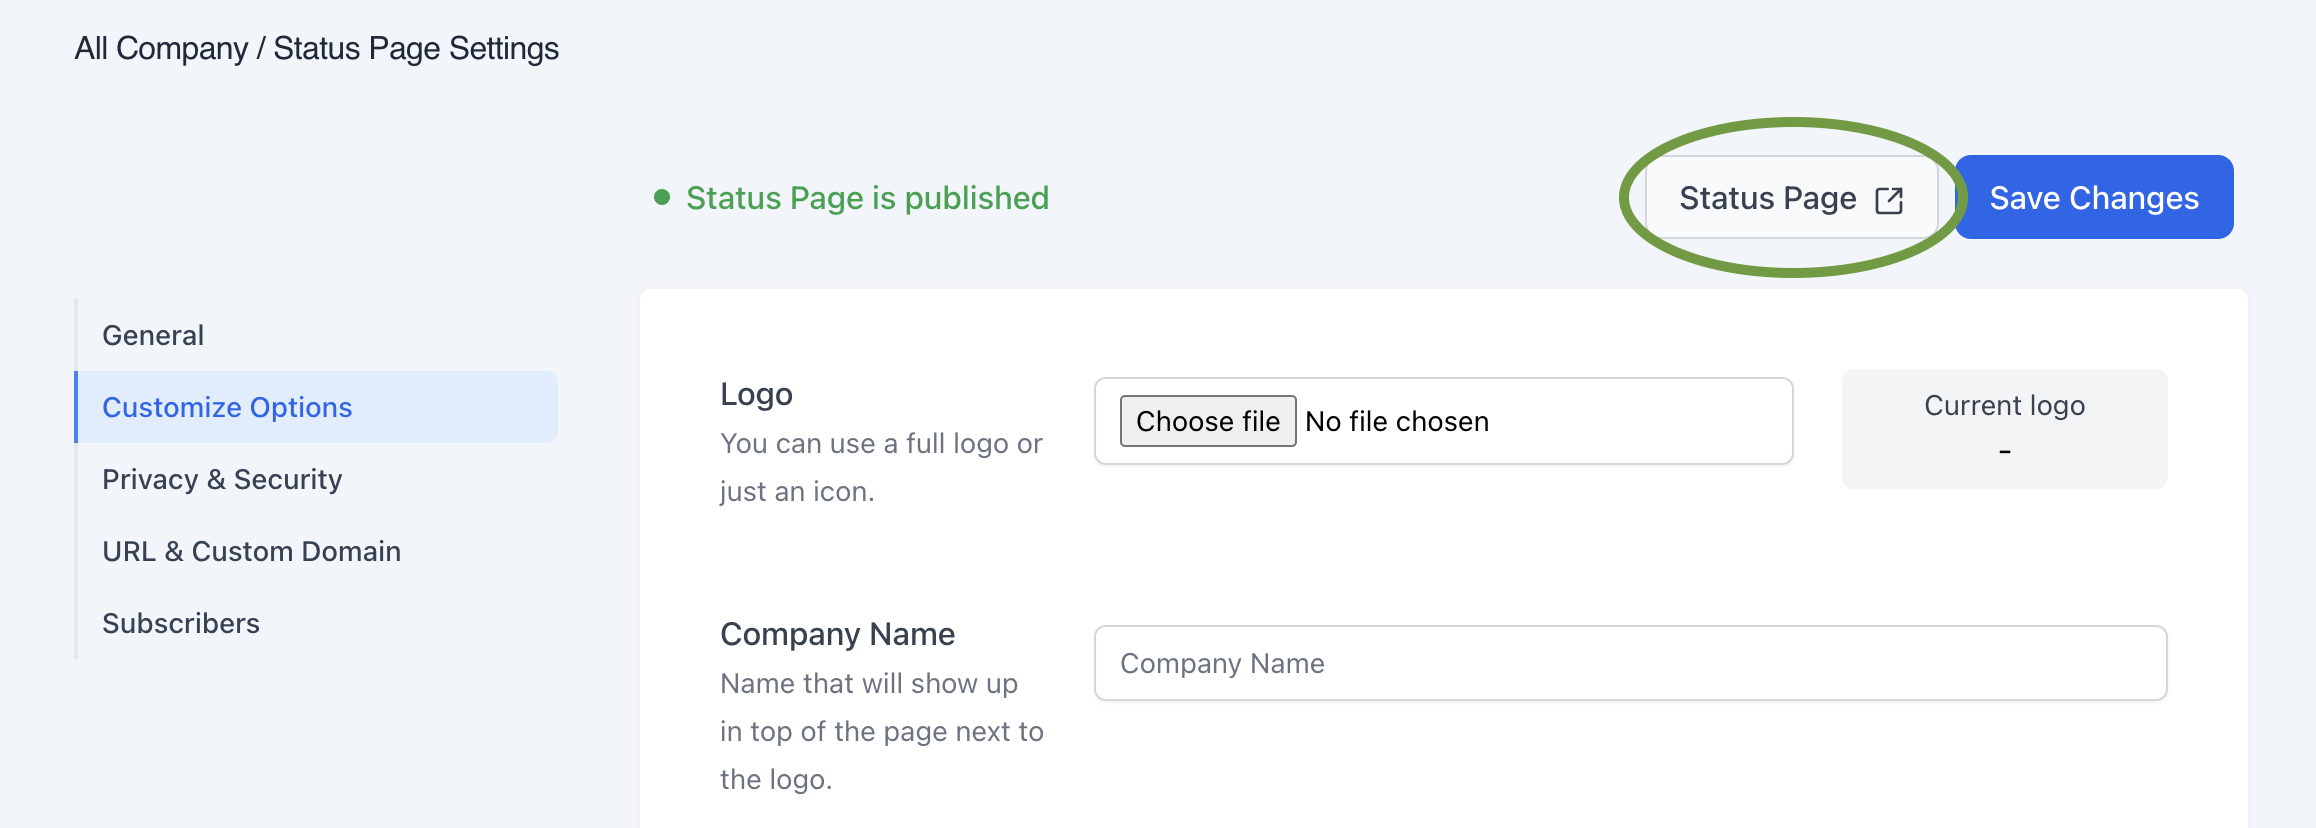The width and height of the screenshot is (2316, 828).
Task: Open URL & Custom Domain settings
Action: 251,551
